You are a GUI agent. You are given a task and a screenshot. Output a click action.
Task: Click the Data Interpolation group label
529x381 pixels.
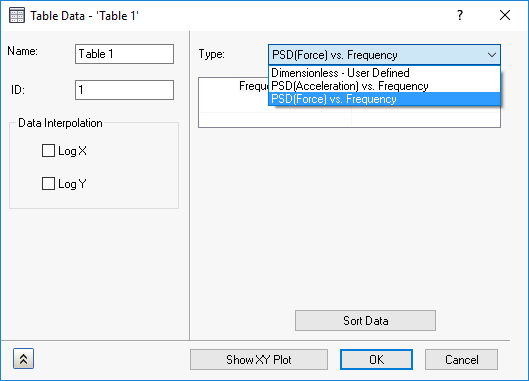coord(60,123)
